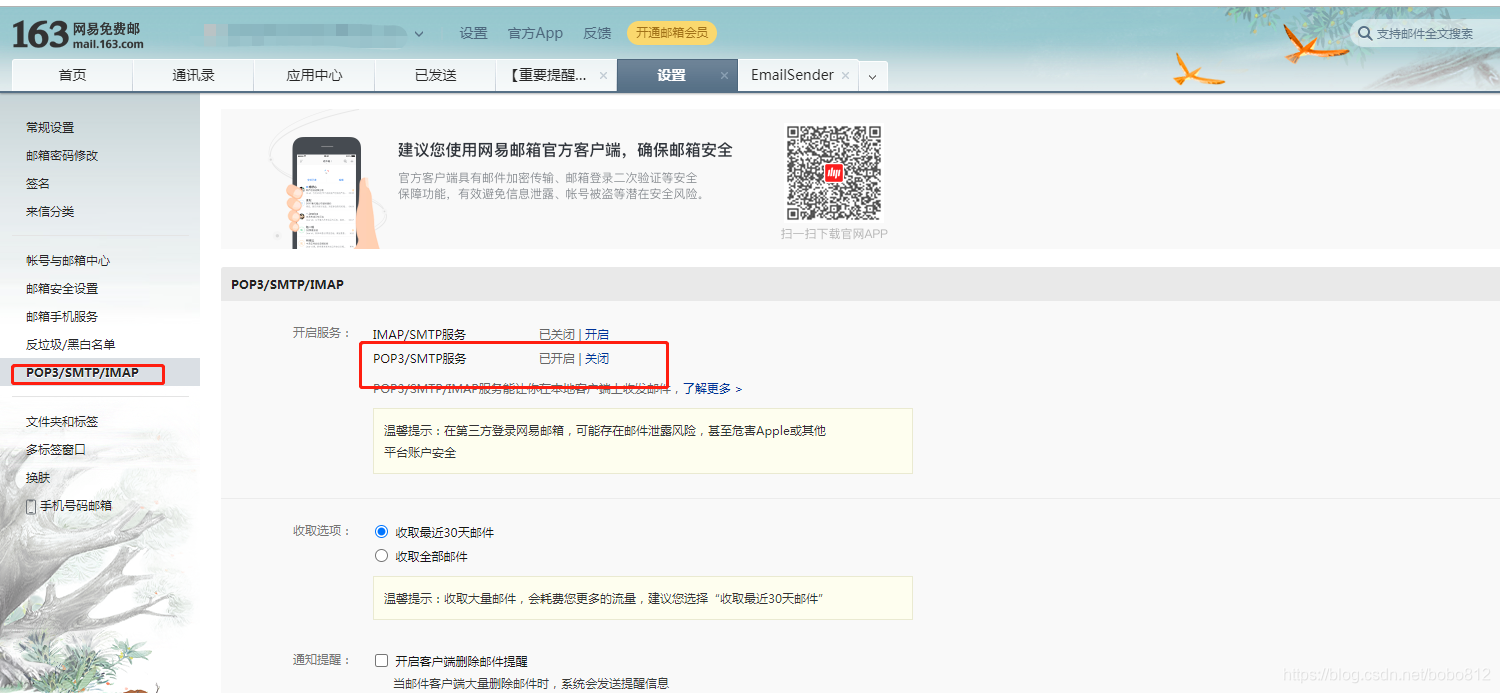Open 文件夹和标签 in the sidebar
This screenshot has height=693, width=1500.
62,421
